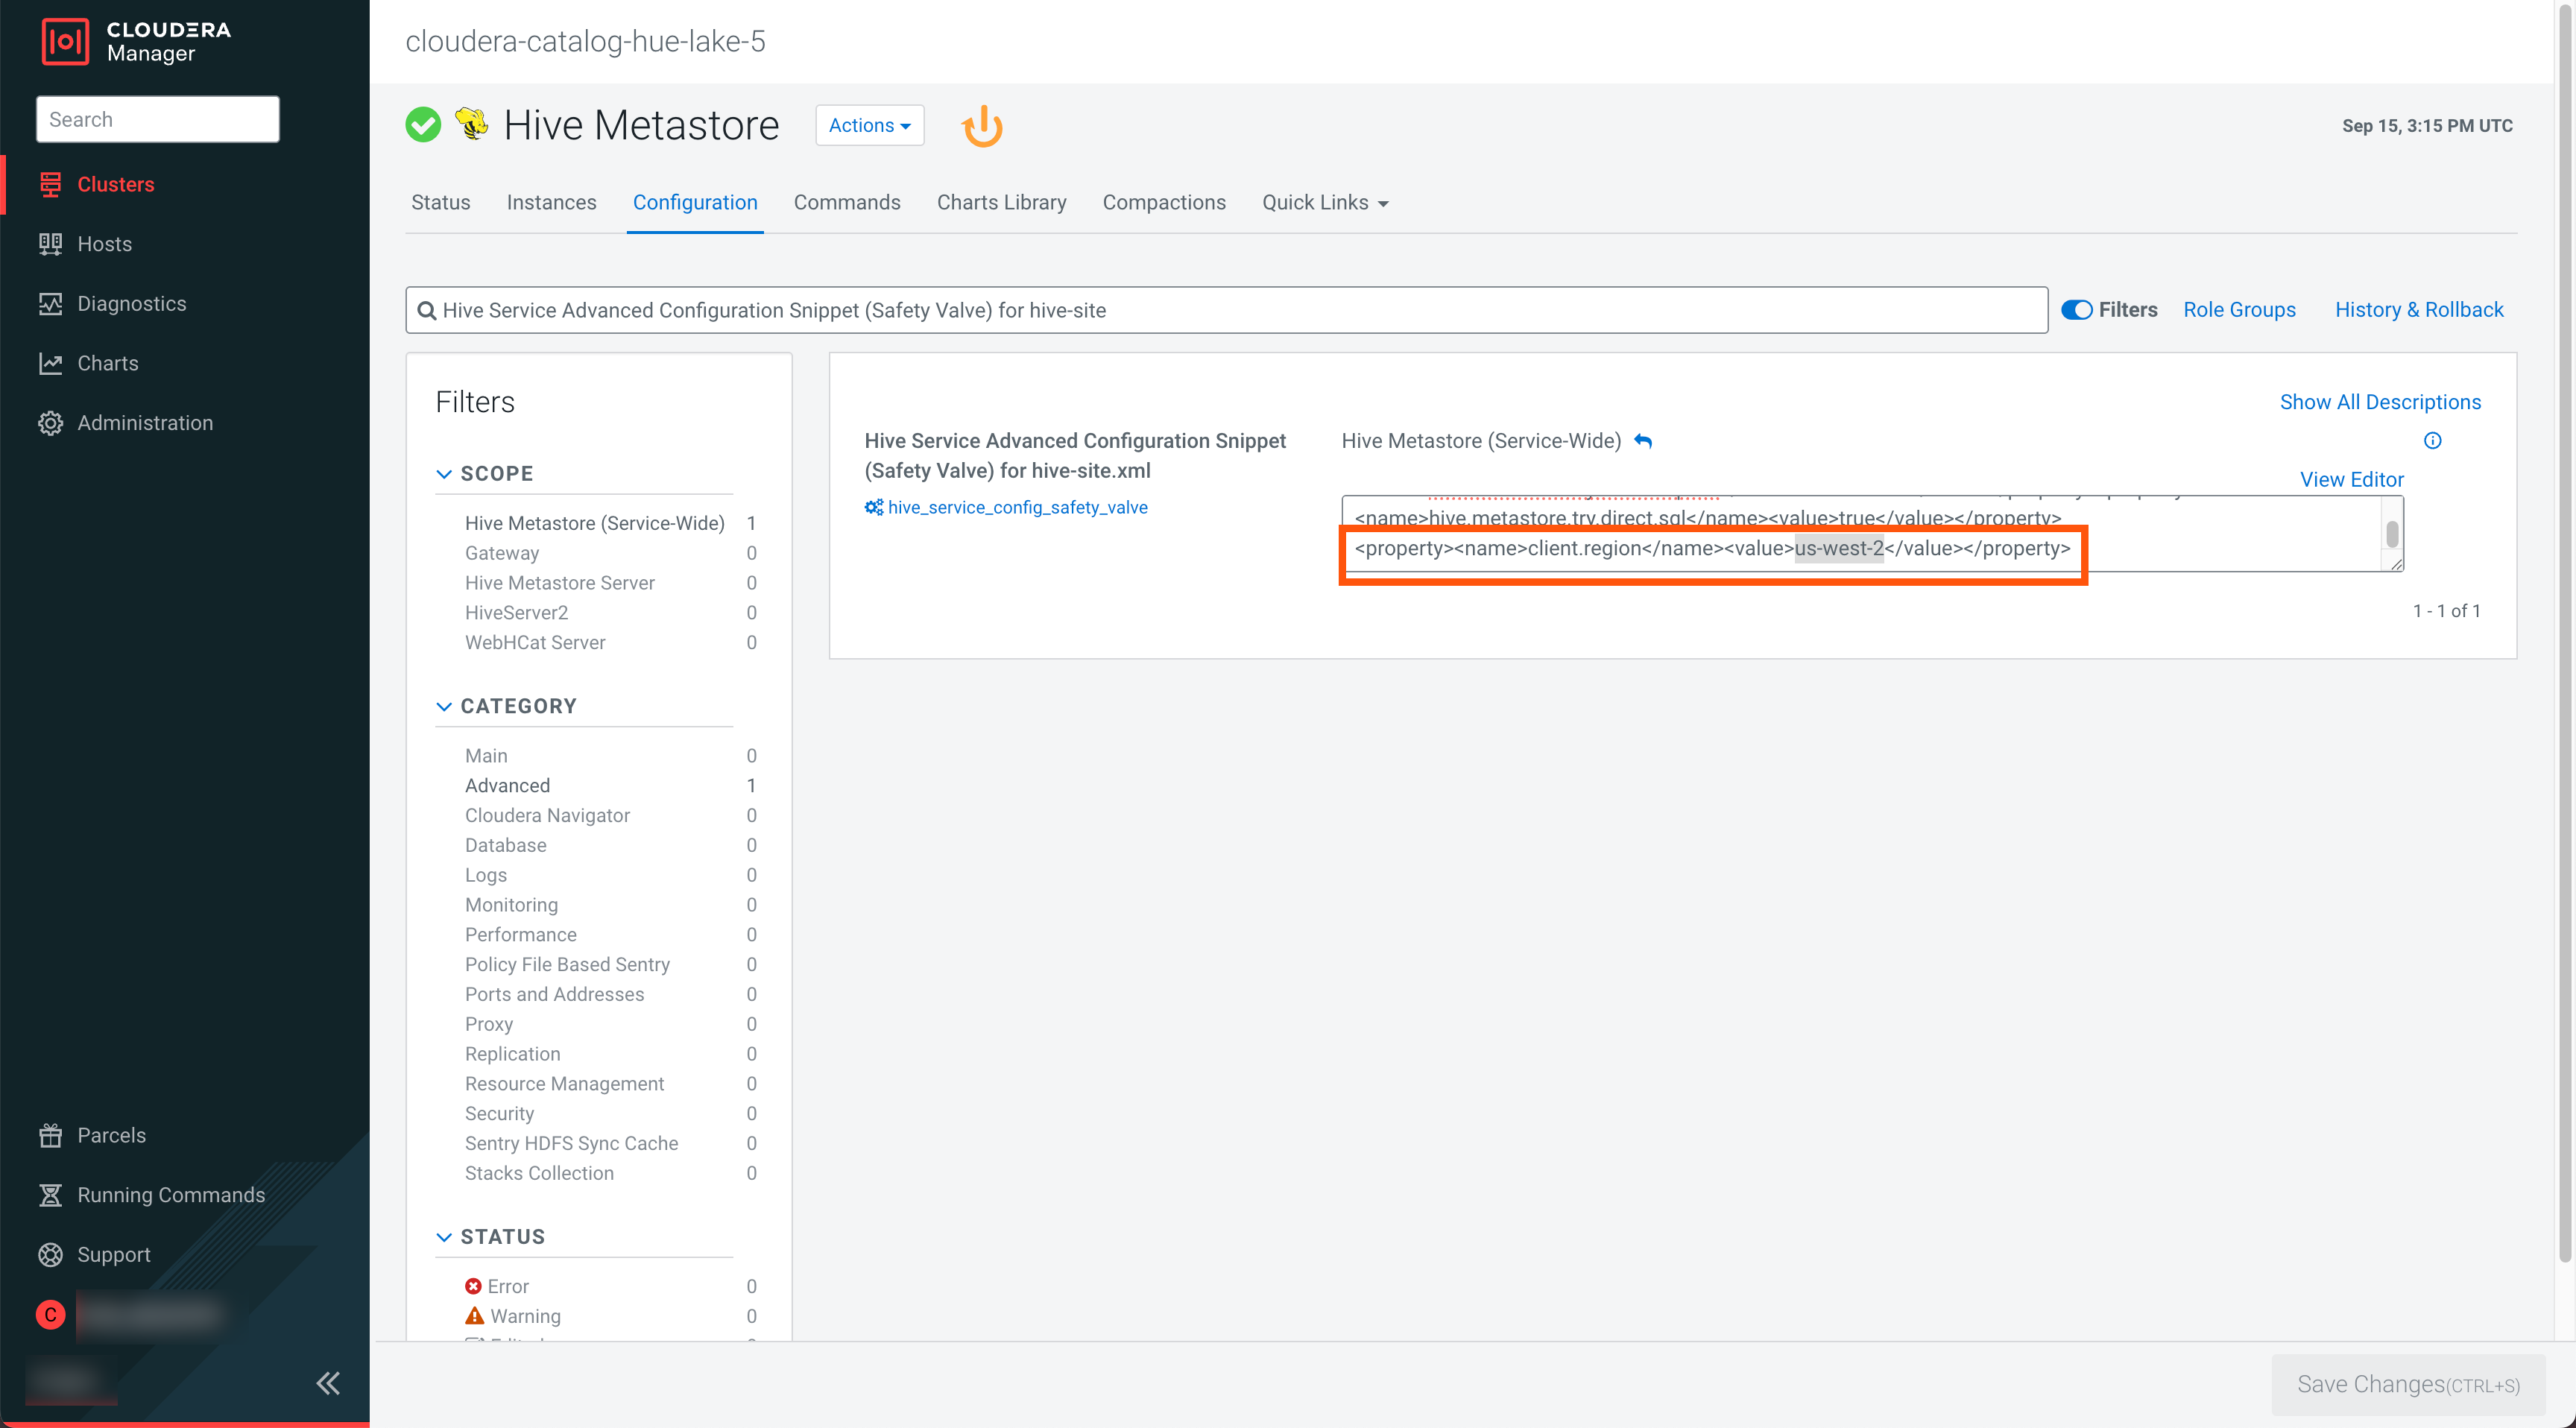Click the configuration search field

pos(1225,310)
